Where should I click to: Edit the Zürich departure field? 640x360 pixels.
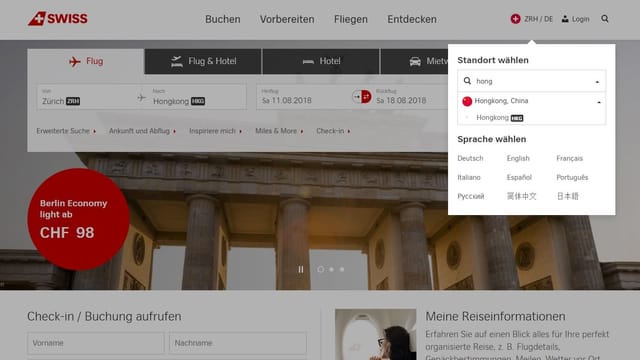[x=86, y=97]
